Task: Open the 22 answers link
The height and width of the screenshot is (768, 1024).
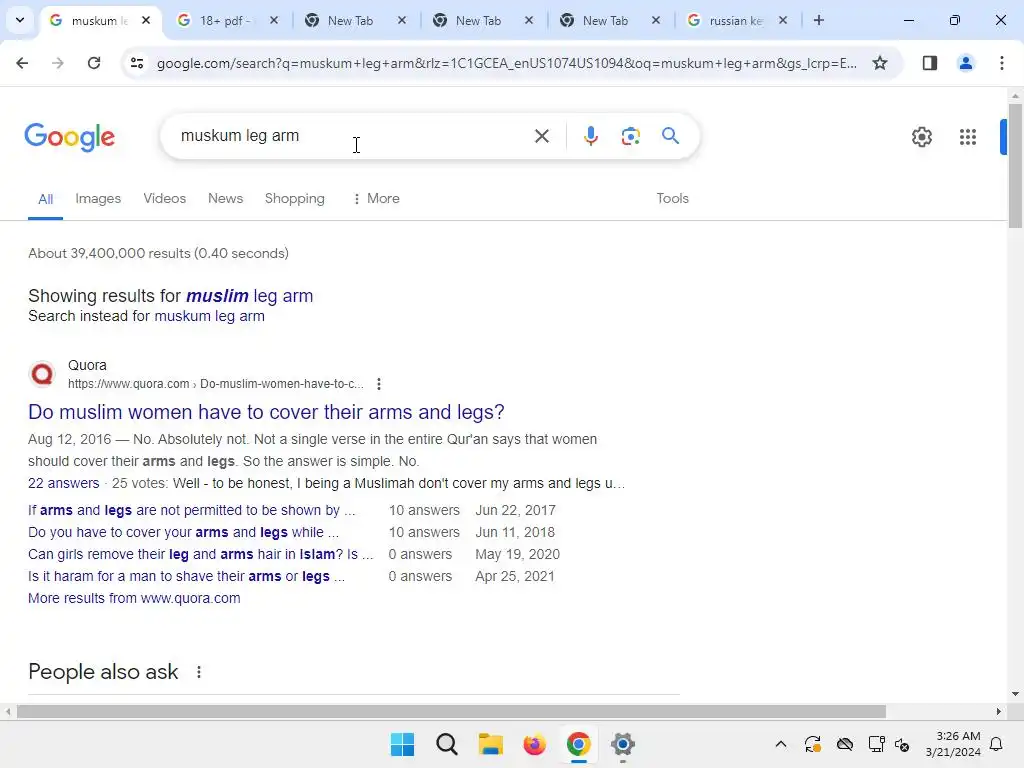Action: click(x=63, y=483)
